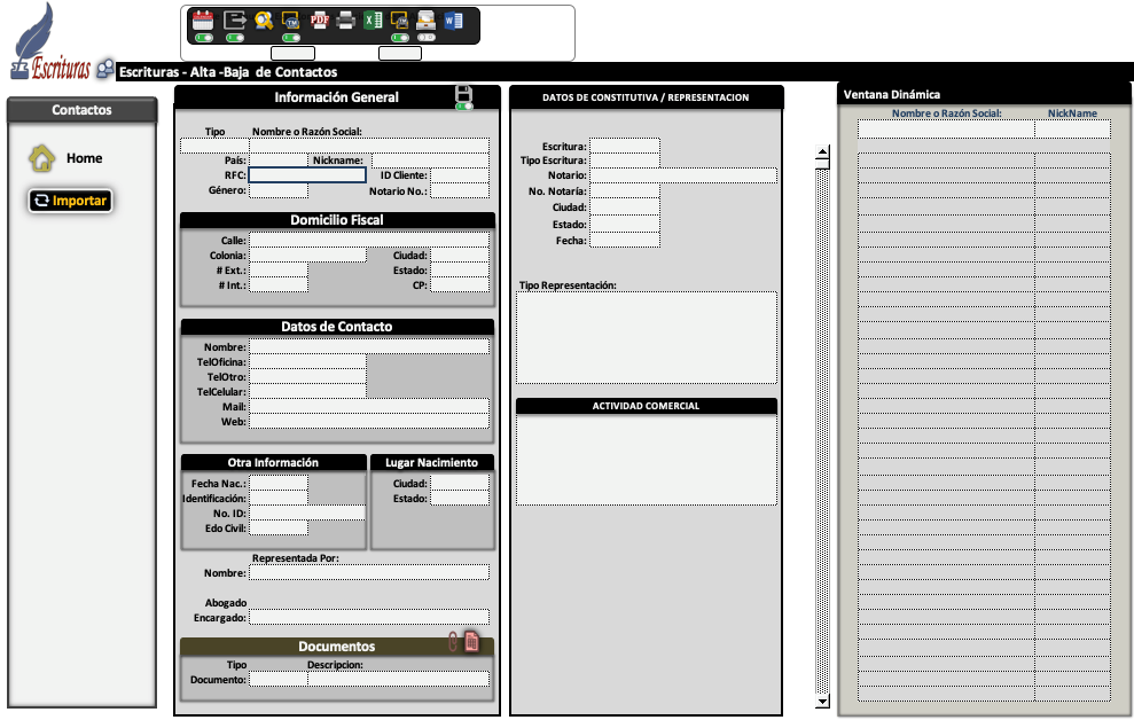Viewport: 1134px width, 720px height.
Task: Click the scroll down arrow of list scrollbar
Action: point(823,702)
